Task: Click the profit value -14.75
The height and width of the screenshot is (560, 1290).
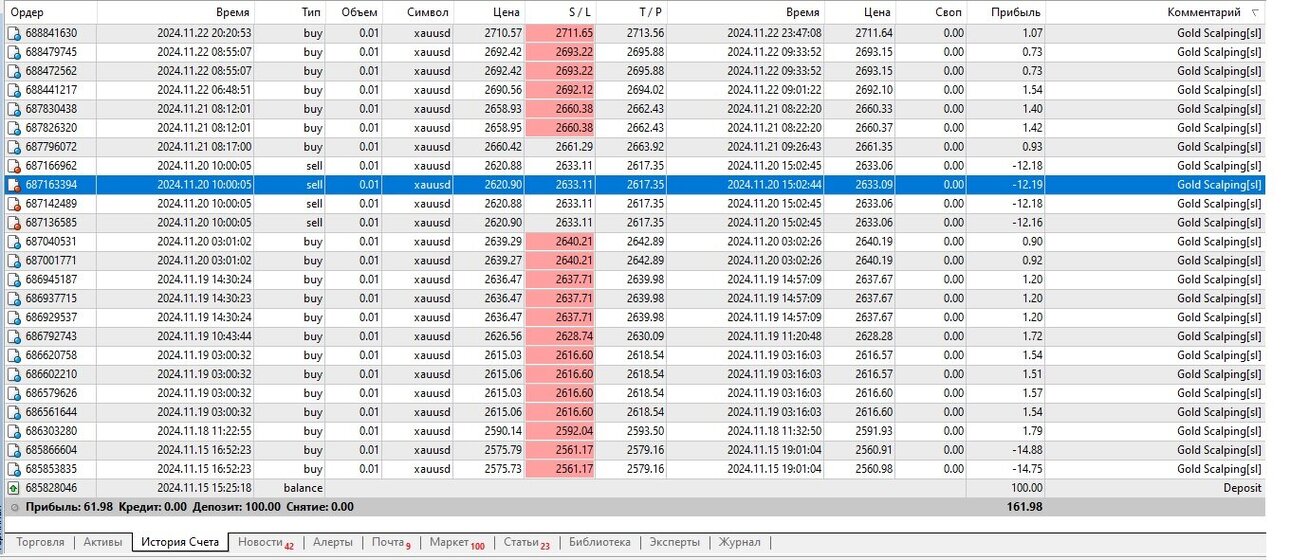Action: coord(1027,470)
